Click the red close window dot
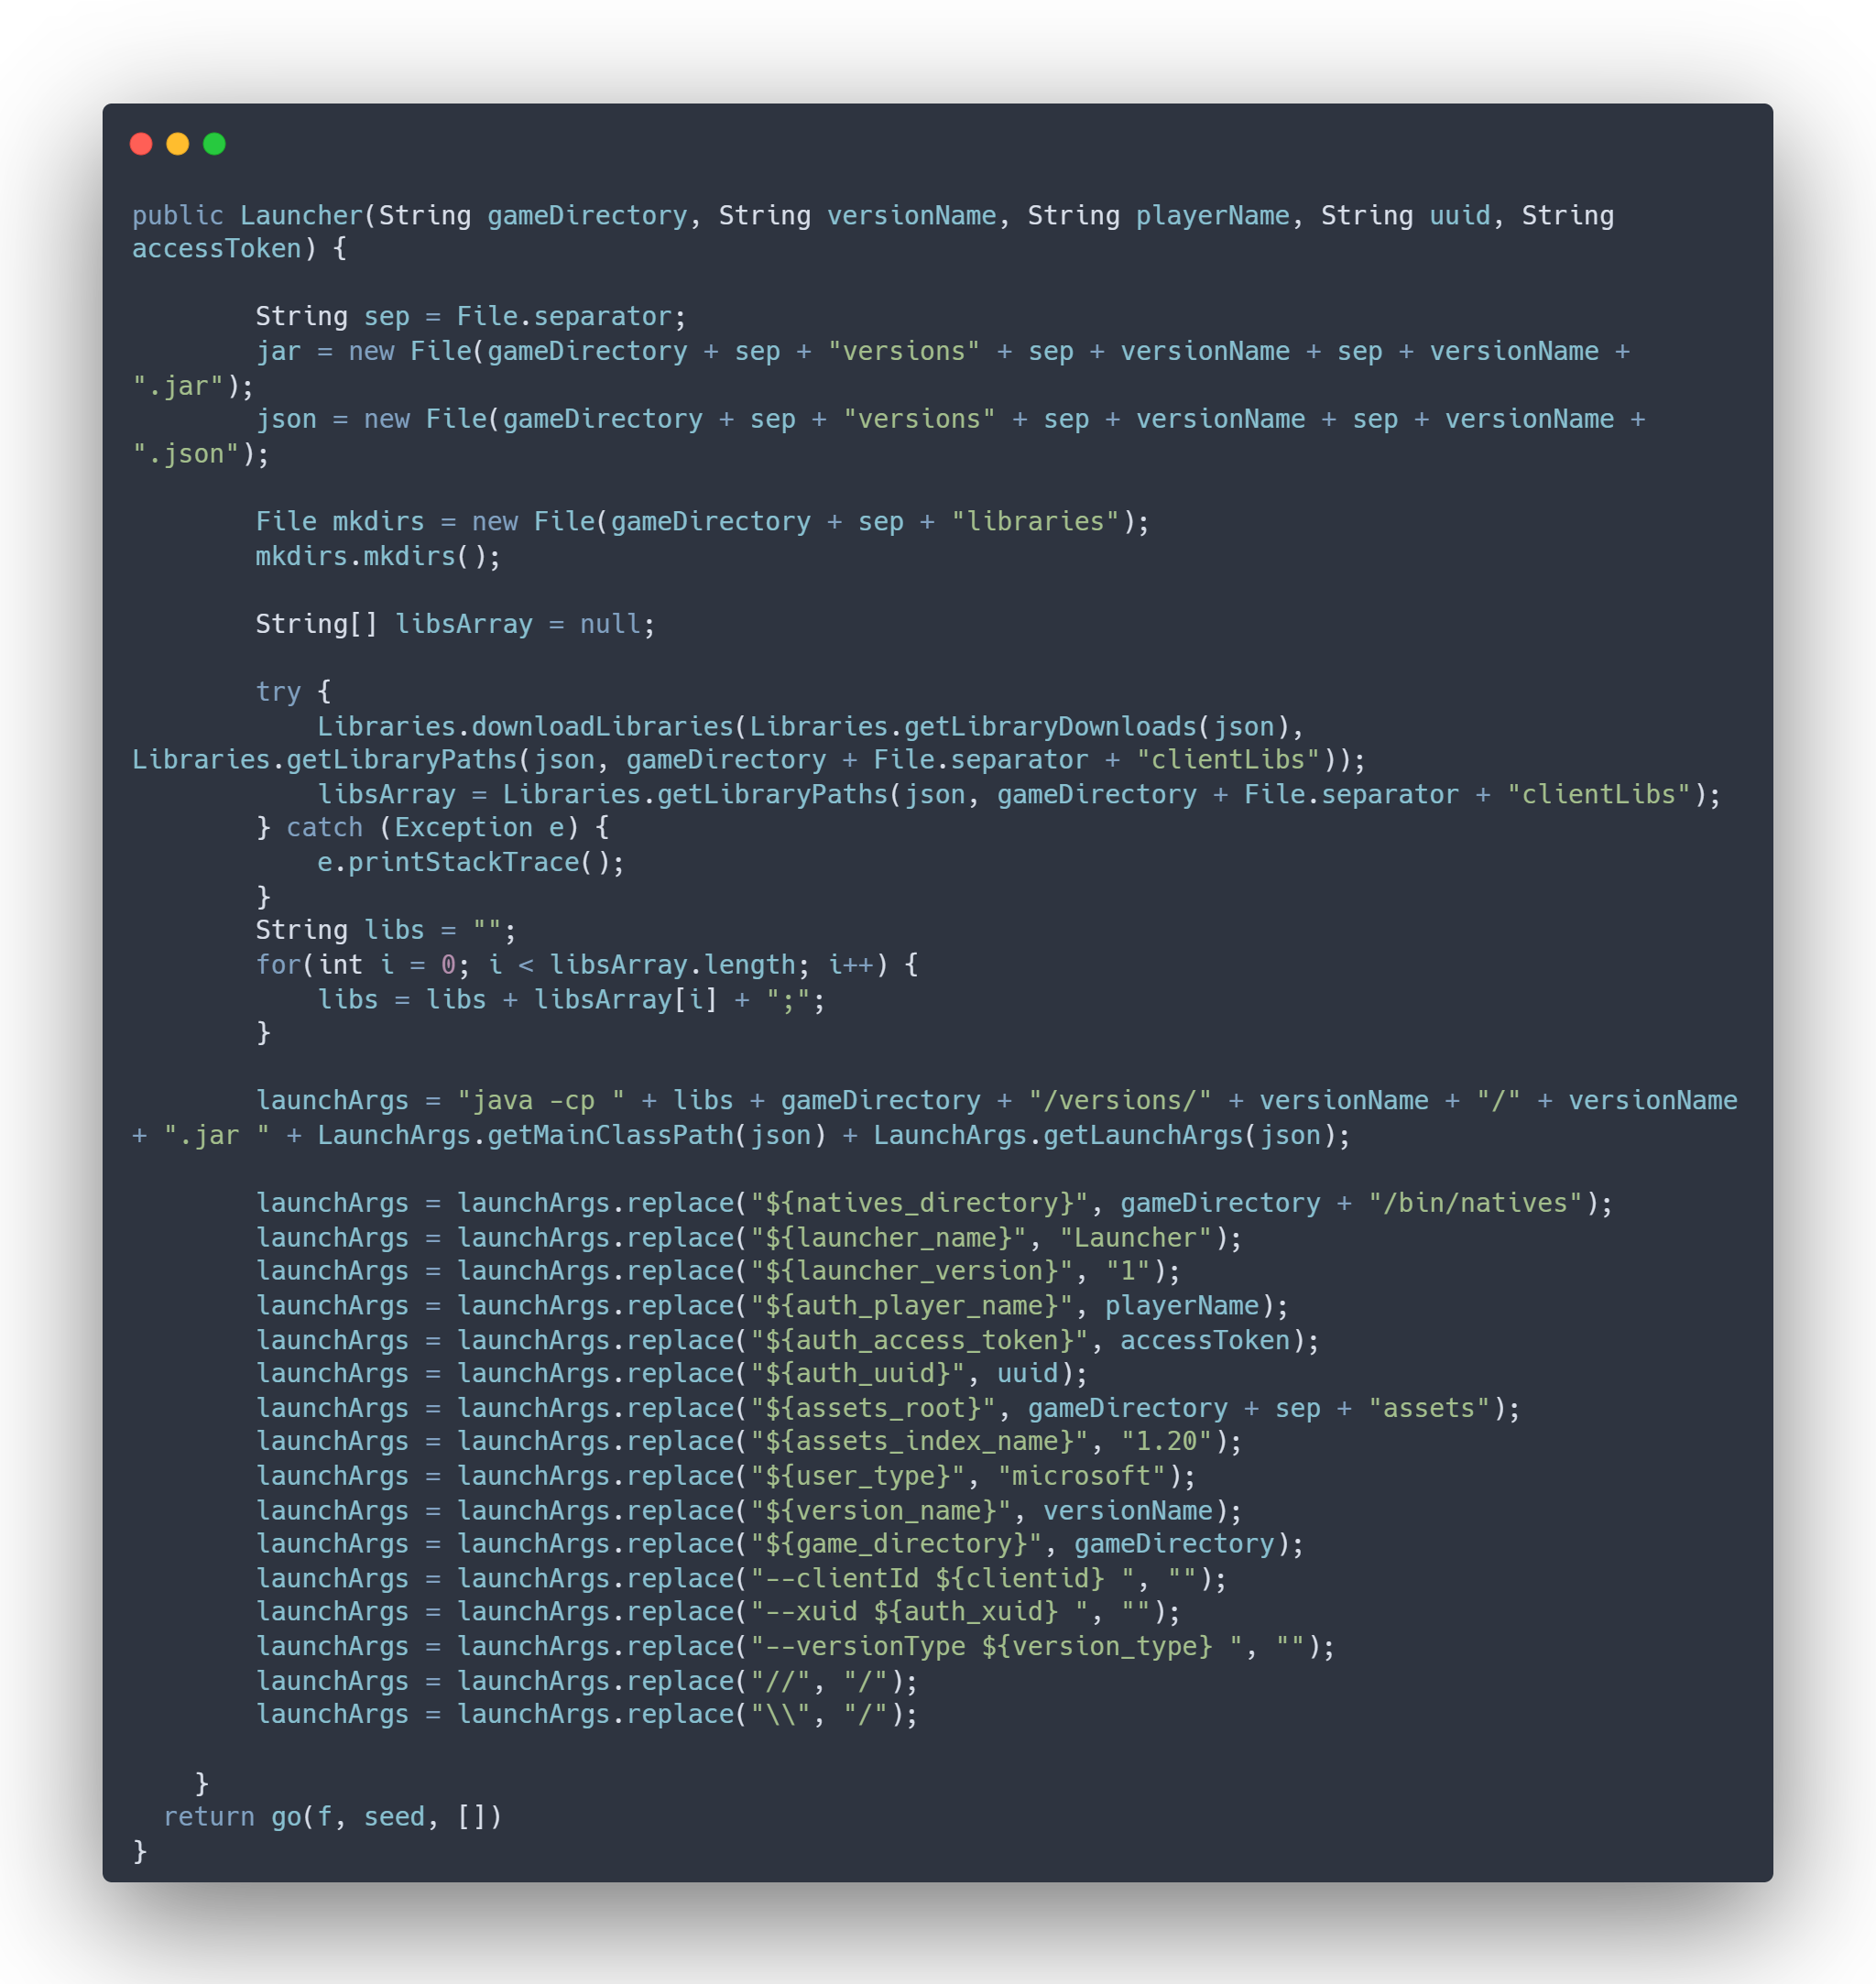1876x1984 pixels. click(x=141, y=144)
